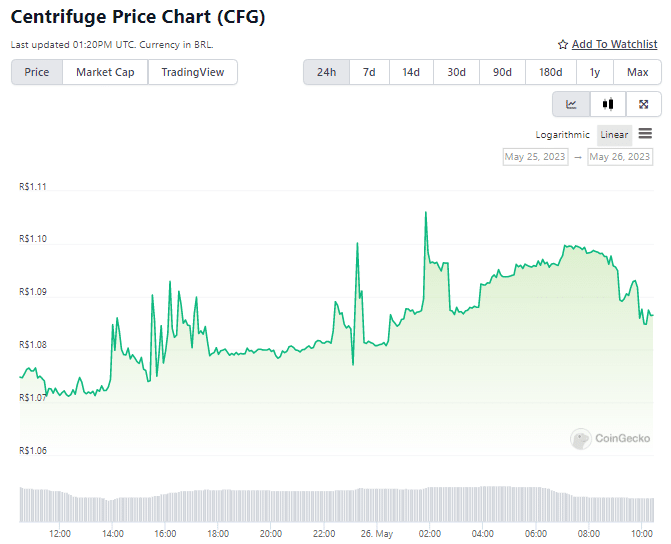Choose the 30d time range
This screenshot has height=544, width=671.
coord(456,72)
